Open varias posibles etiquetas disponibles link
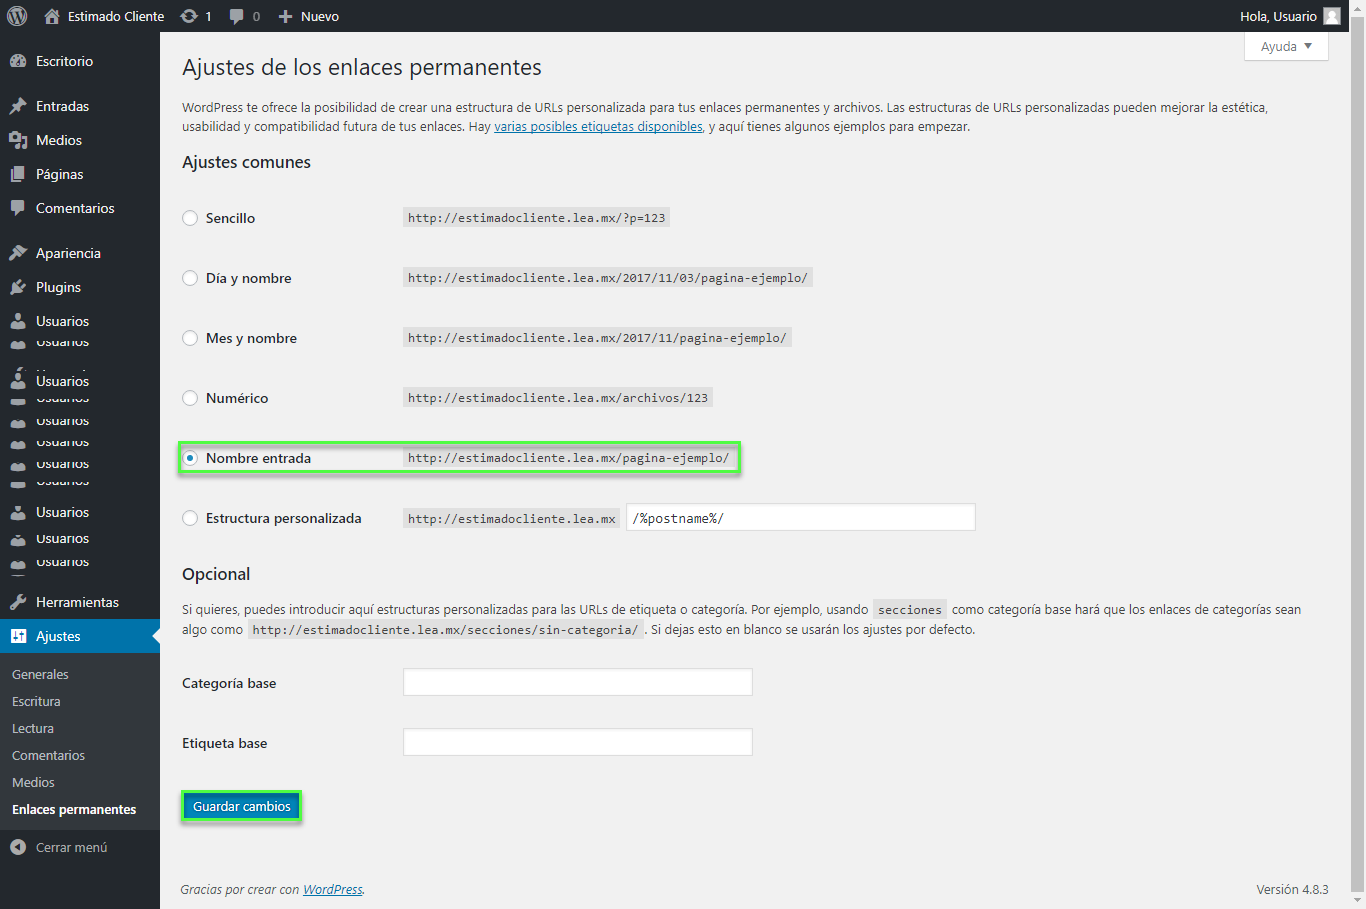The image size is (1366, 909). point(598,127)
